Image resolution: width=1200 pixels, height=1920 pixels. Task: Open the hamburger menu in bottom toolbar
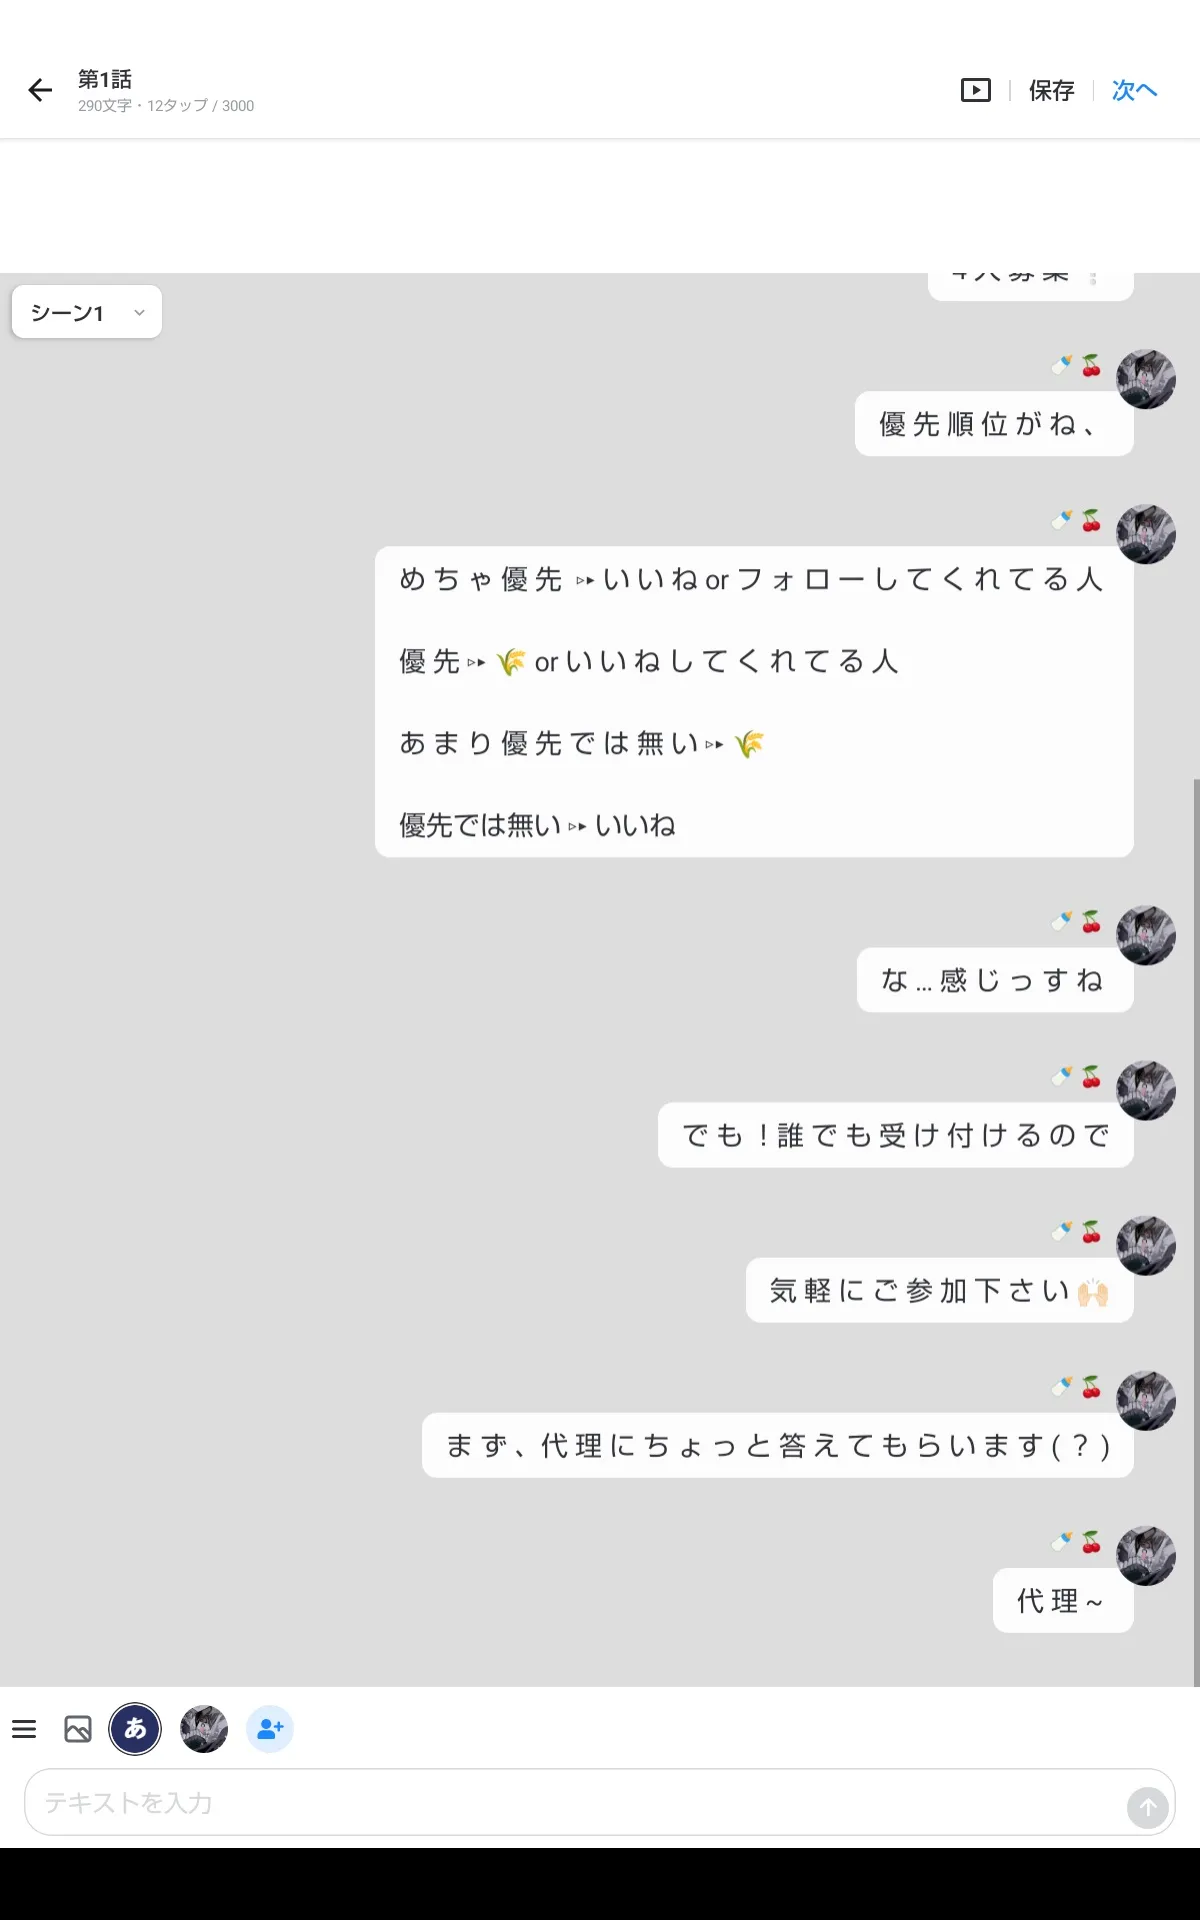click(24, 1729)
